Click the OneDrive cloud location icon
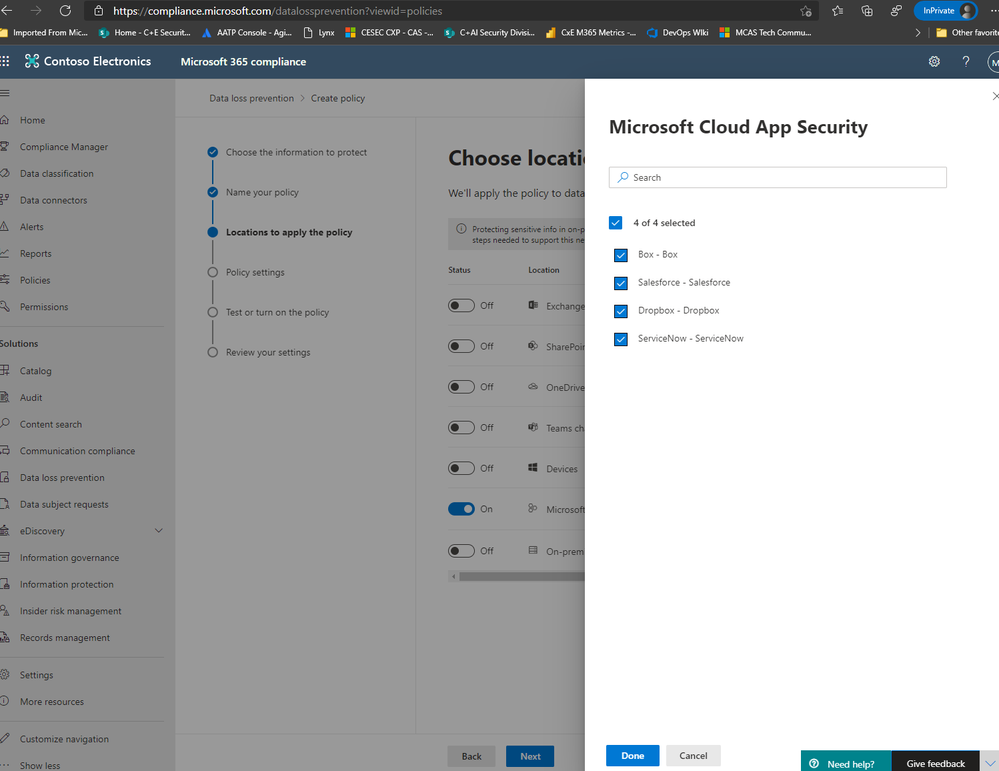 533,387
